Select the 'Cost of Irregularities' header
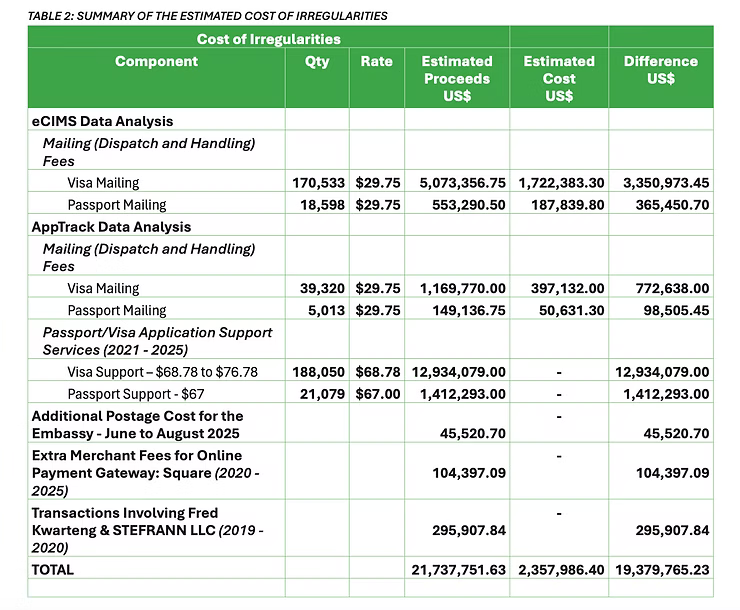Image resolution: width=740 pixels, height=610 pixels. pyautogui.click(x=269, y=39)
